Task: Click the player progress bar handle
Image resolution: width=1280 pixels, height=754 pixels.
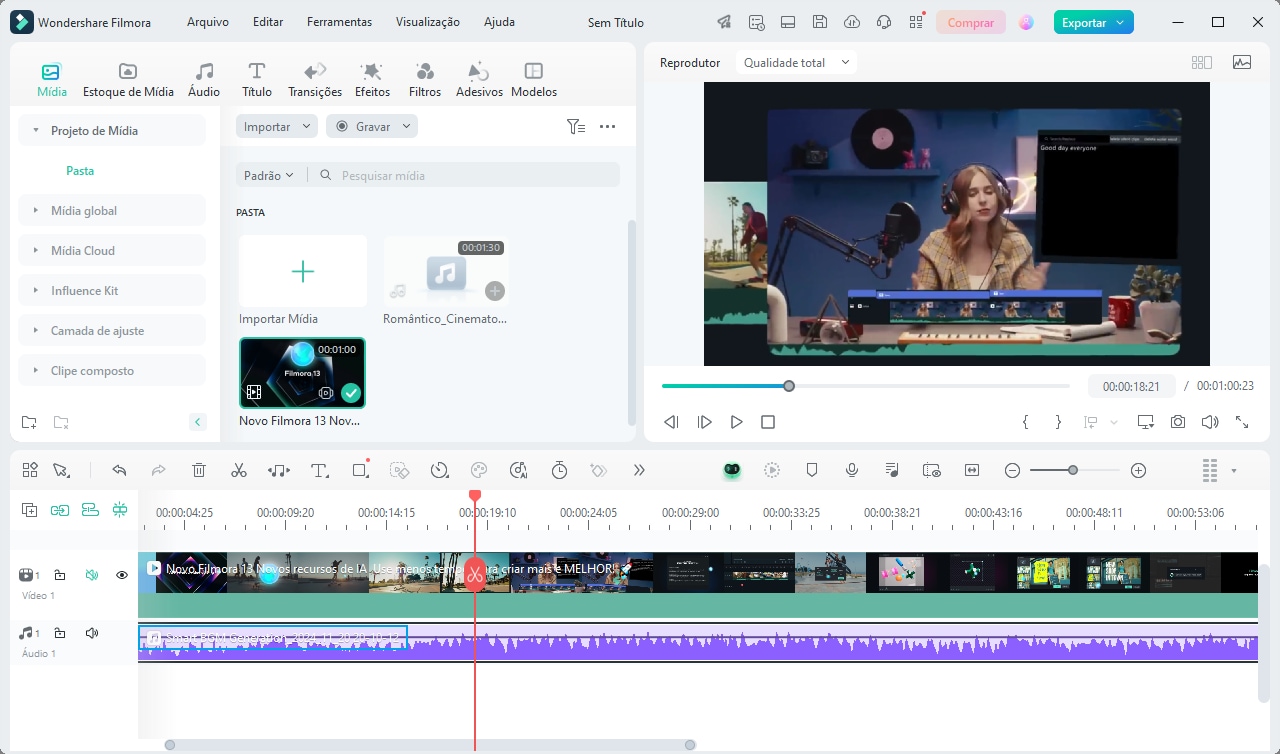Action: coord(789,386)
